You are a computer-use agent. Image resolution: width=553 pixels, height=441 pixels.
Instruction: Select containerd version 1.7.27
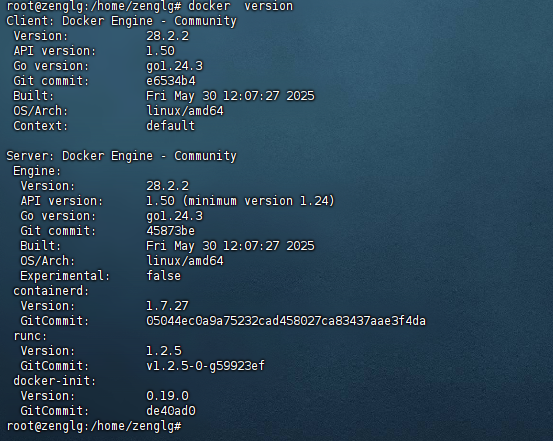(x=168, y=306)
